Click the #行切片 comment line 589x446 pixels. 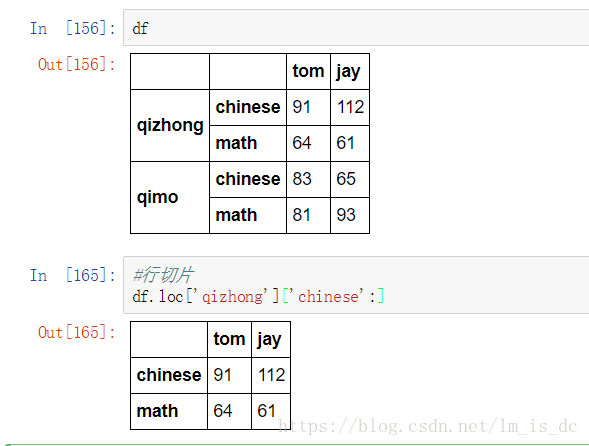coord(163,275)
